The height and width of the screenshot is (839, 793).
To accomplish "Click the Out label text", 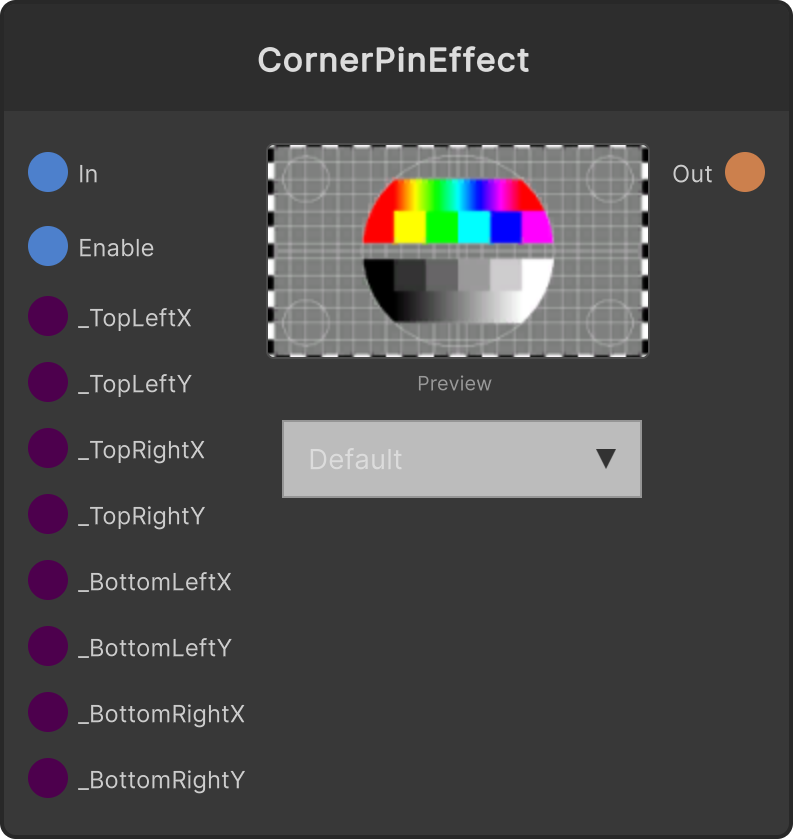I will tap(692, 174).
